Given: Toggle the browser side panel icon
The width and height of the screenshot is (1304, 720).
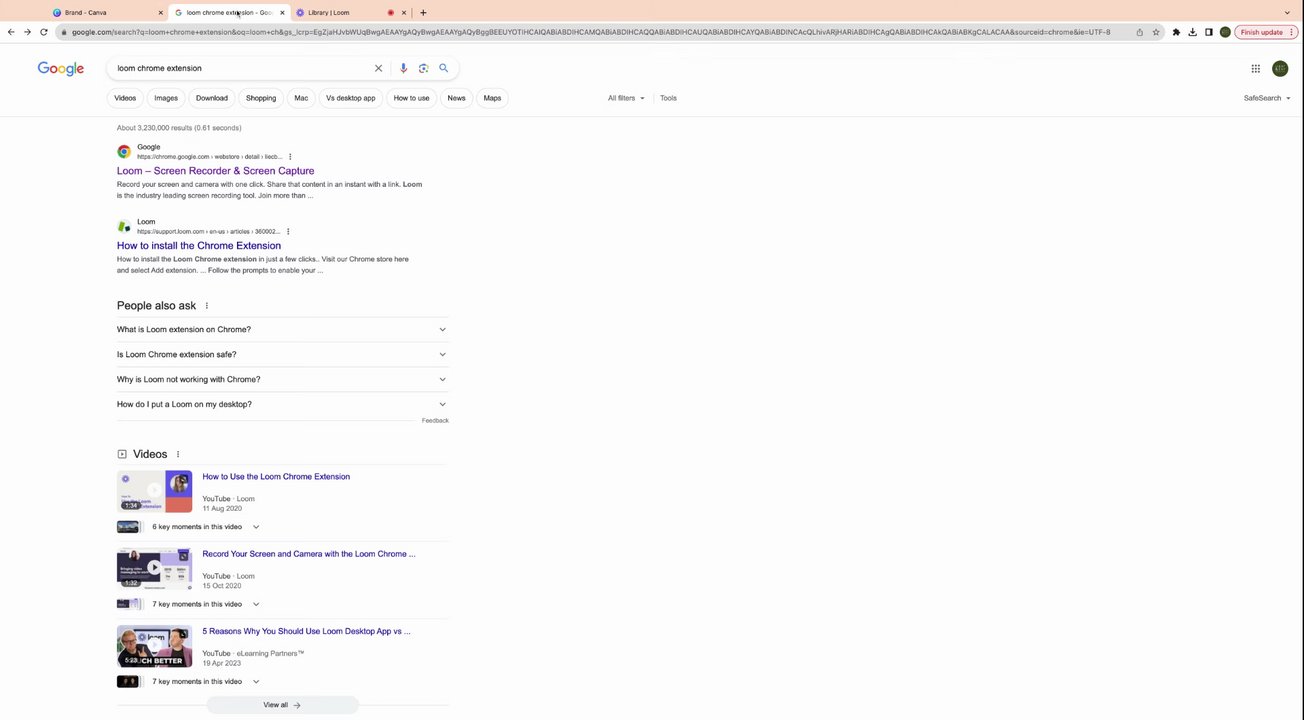Looking at the screenshot, I should coord(1208,32).
